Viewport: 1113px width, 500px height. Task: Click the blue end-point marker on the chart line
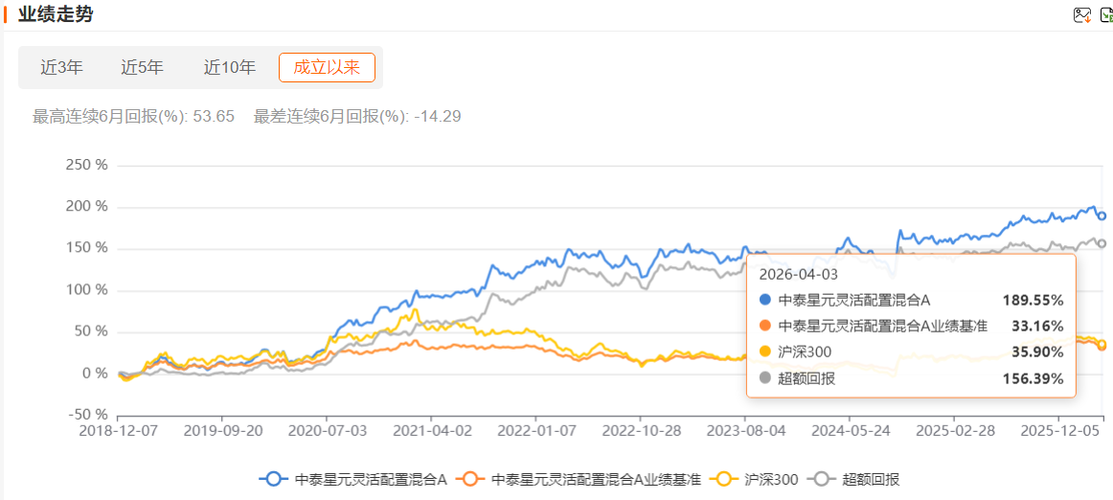click(1102, 216)
